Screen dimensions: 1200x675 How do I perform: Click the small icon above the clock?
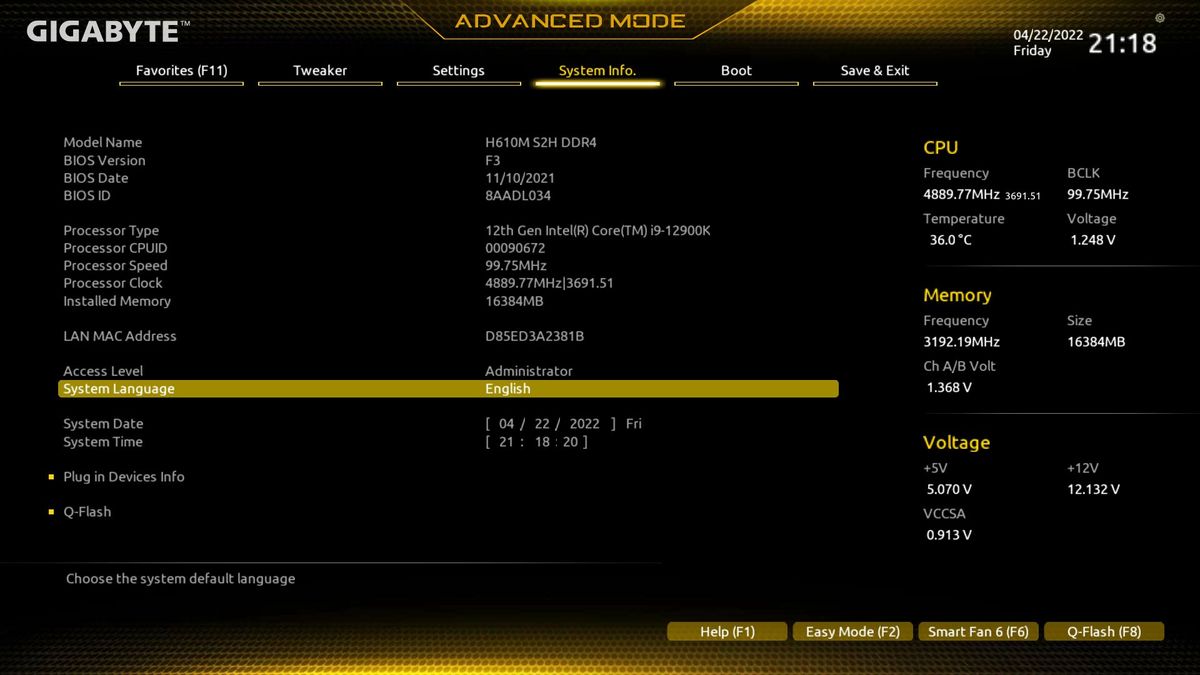1159,17
